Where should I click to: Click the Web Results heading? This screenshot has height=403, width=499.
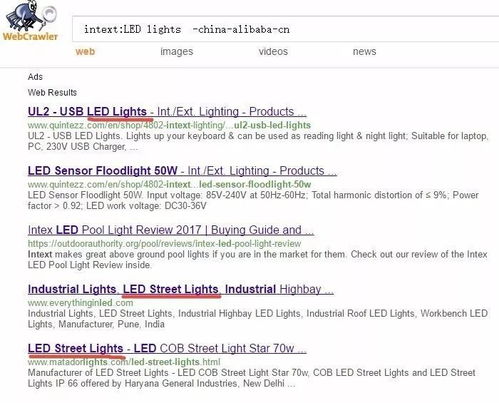click(52, 92)
